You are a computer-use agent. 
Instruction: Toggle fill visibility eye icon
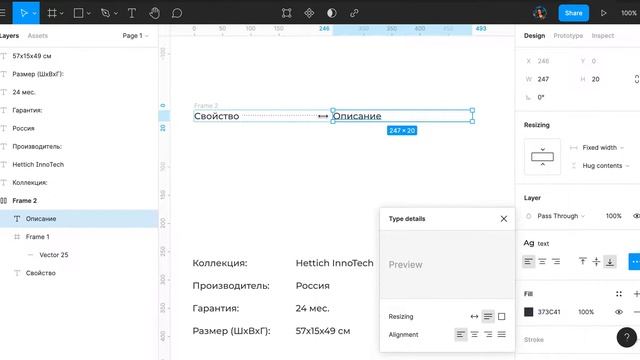619,312
